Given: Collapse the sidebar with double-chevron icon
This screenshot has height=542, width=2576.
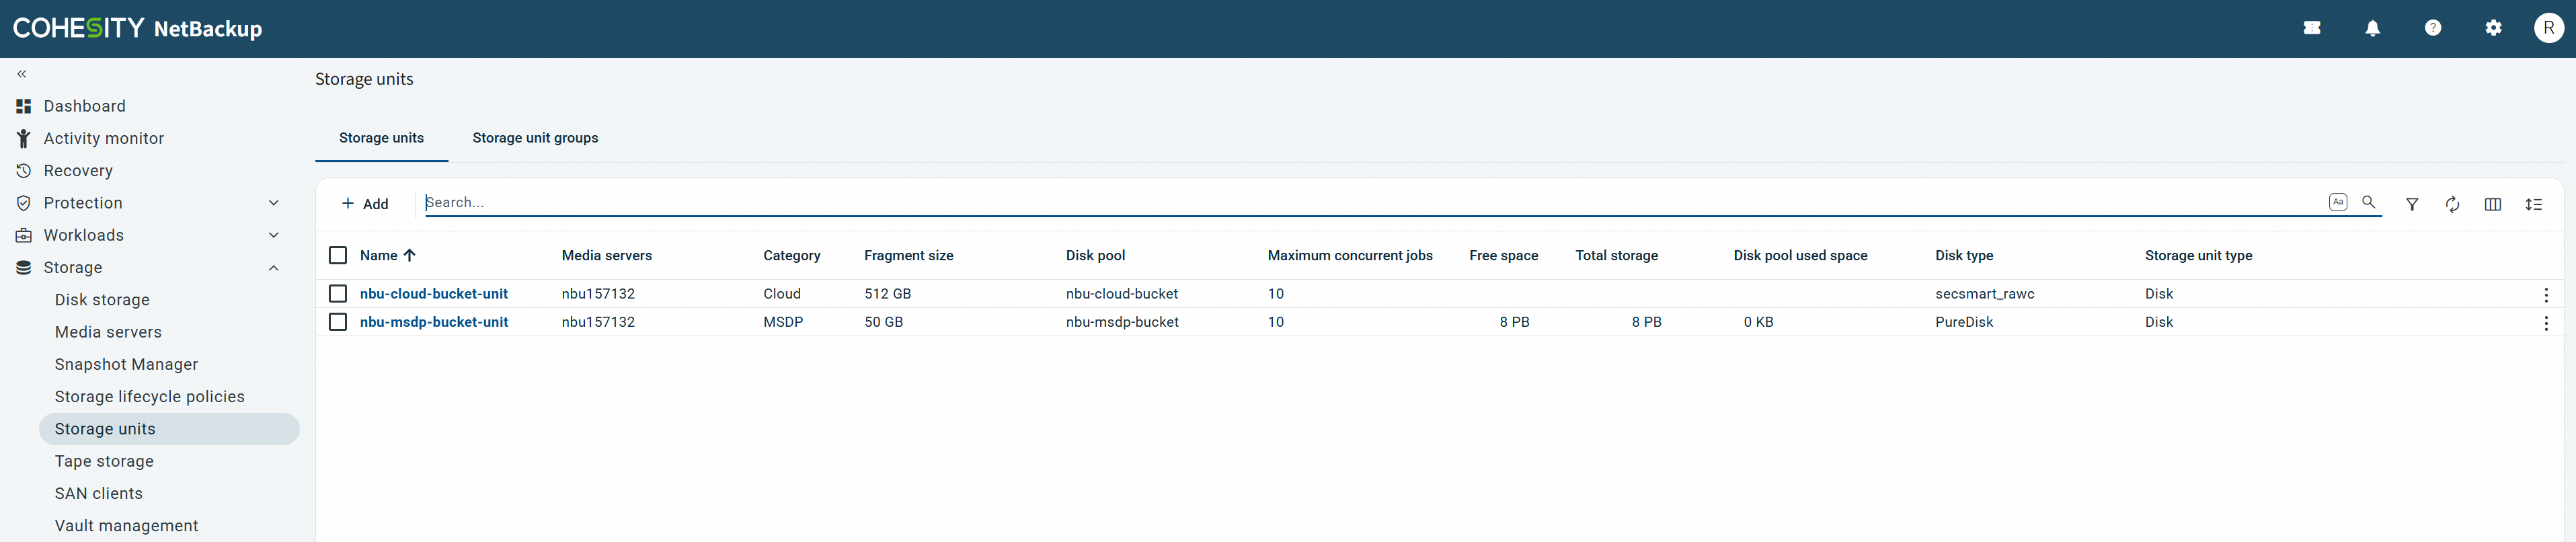Looking at the screenshot, I should tap(22, 74).
